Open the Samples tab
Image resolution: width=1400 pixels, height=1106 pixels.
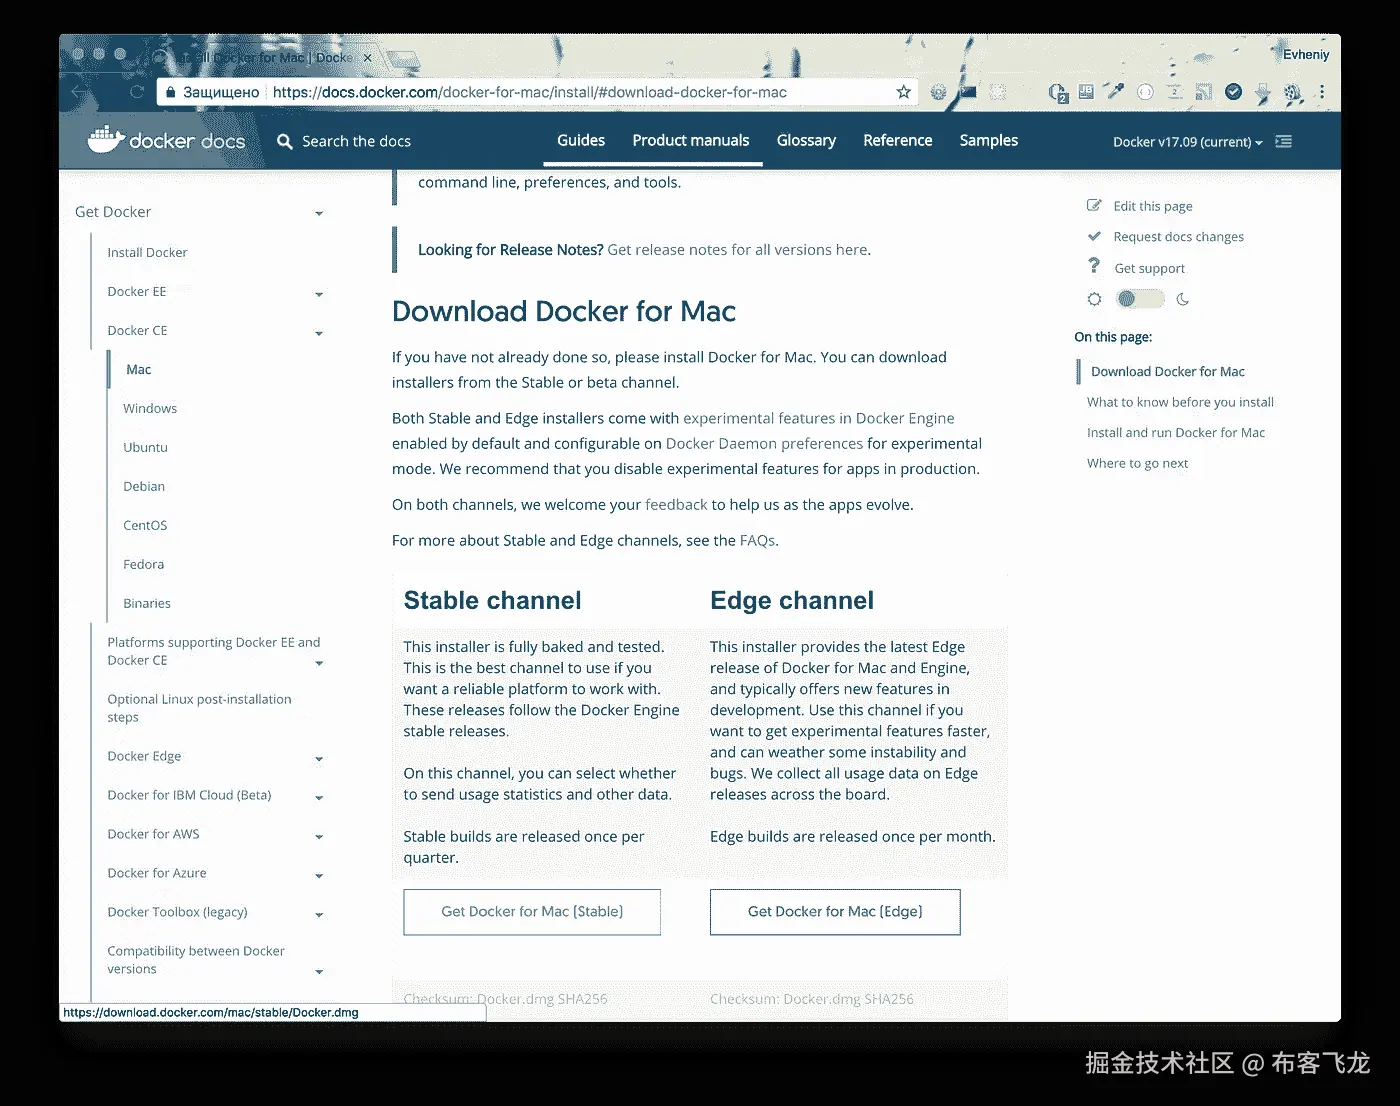coord(989,140)
